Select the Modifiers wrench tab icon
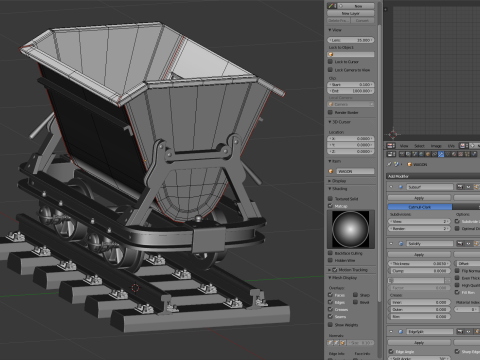The image size is (480, 360). tap(441, 154)
